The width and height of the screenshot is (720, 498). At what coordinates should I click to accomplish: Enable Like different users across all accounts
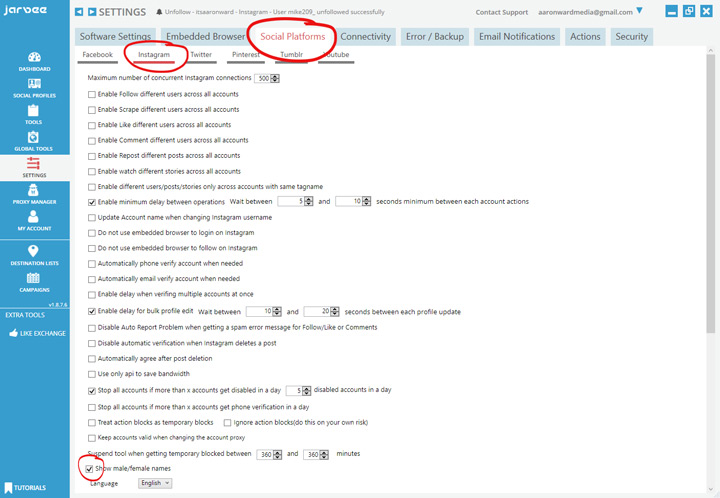[x=92, y=125]
